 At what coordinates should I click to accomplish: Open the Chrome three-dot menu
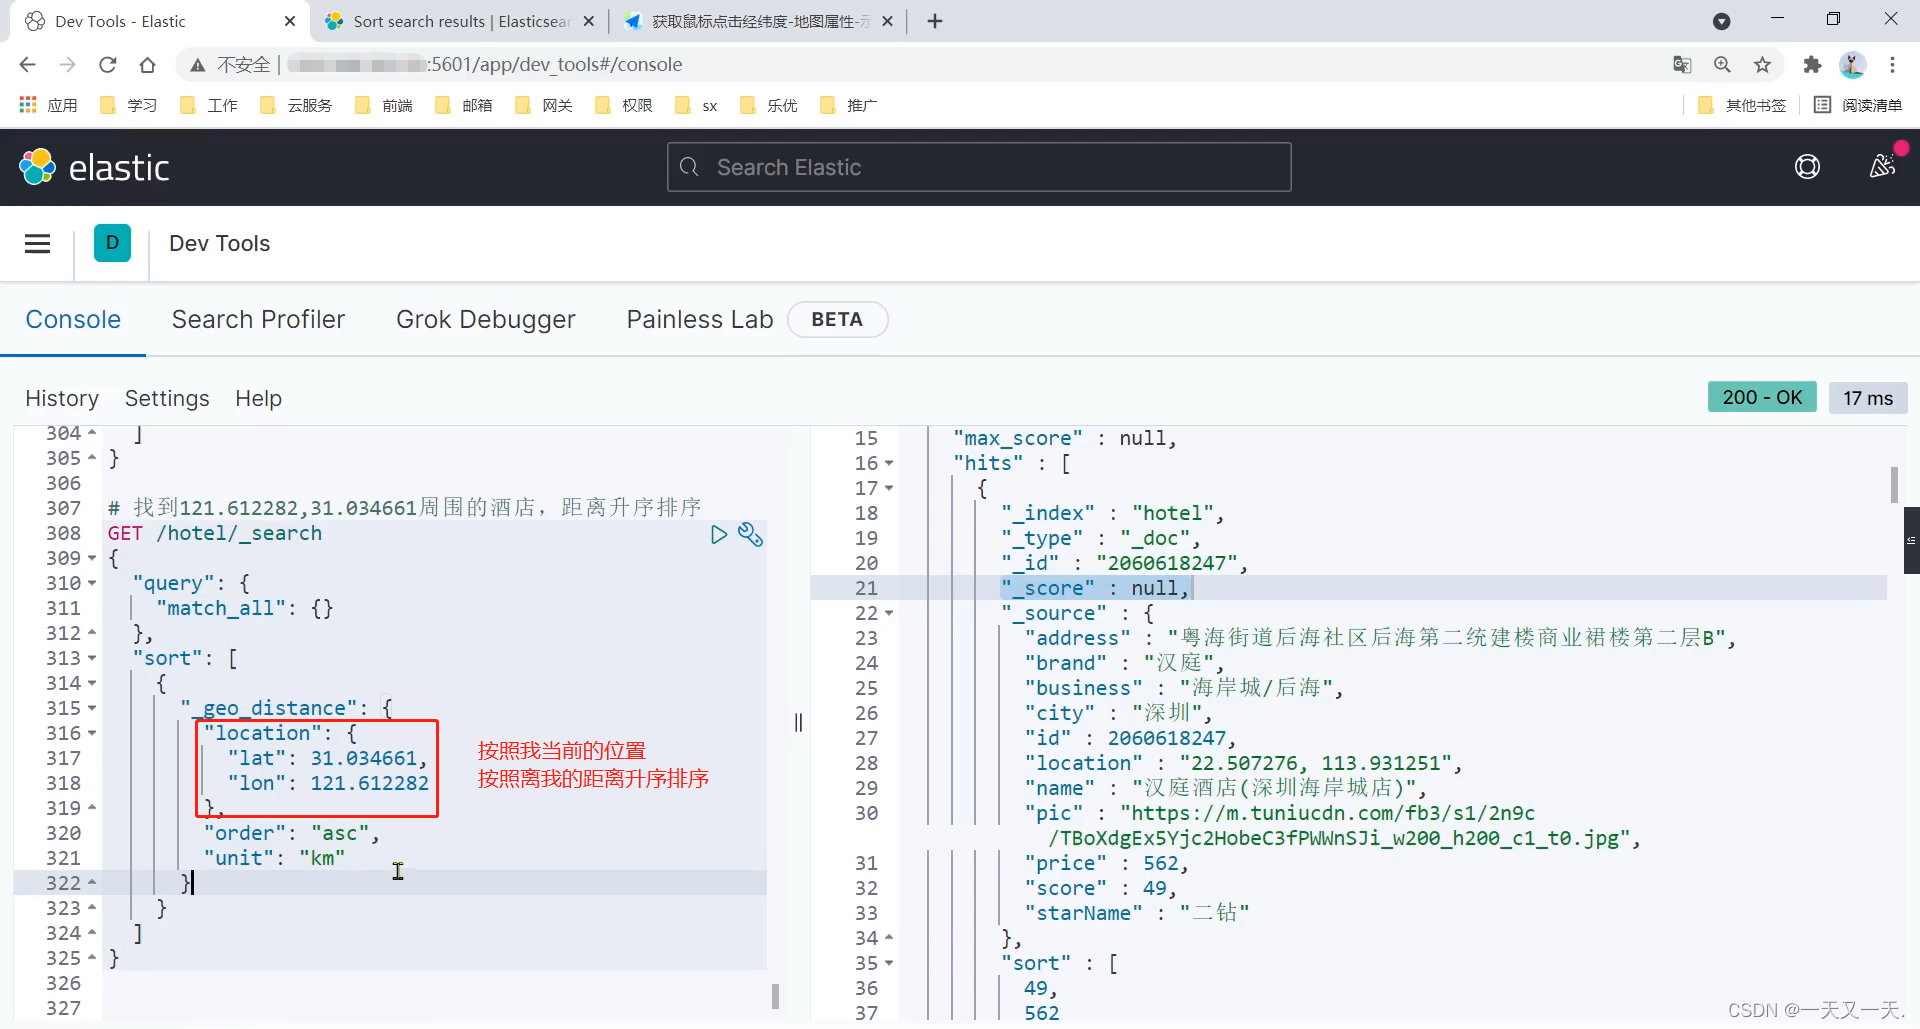1892,65
